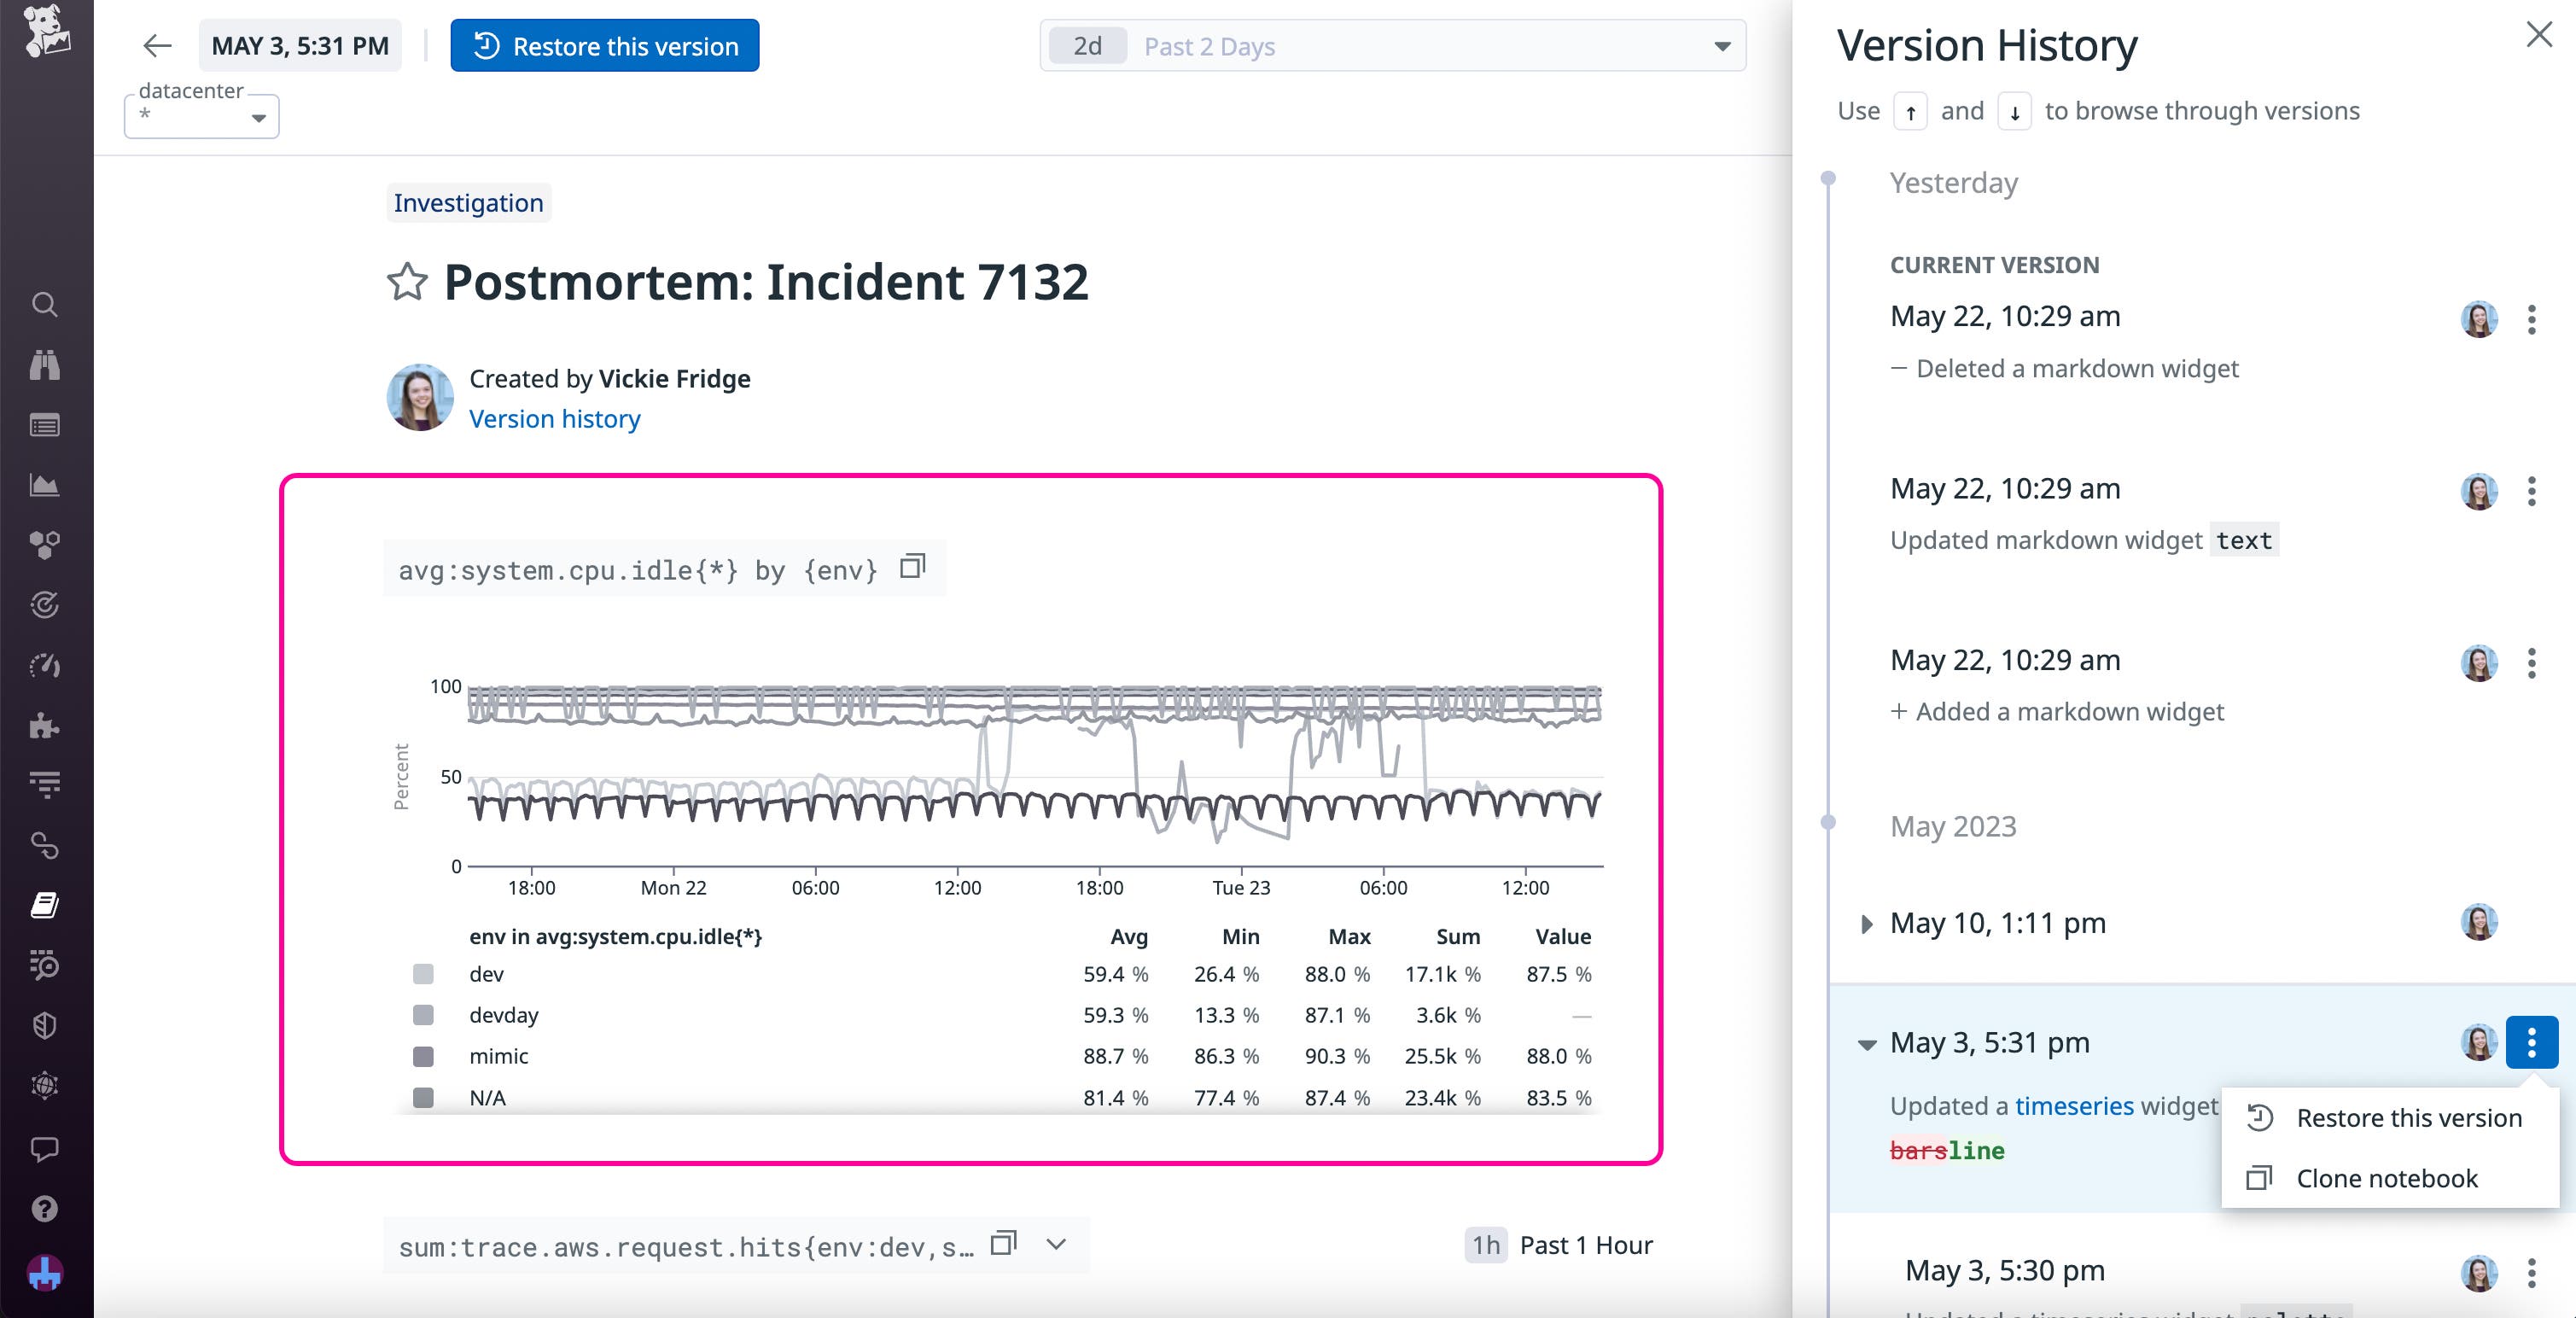Copy the avg:system.cpu.idle query
This screenshot has width=2576, height=1318.
pos(912,567)
